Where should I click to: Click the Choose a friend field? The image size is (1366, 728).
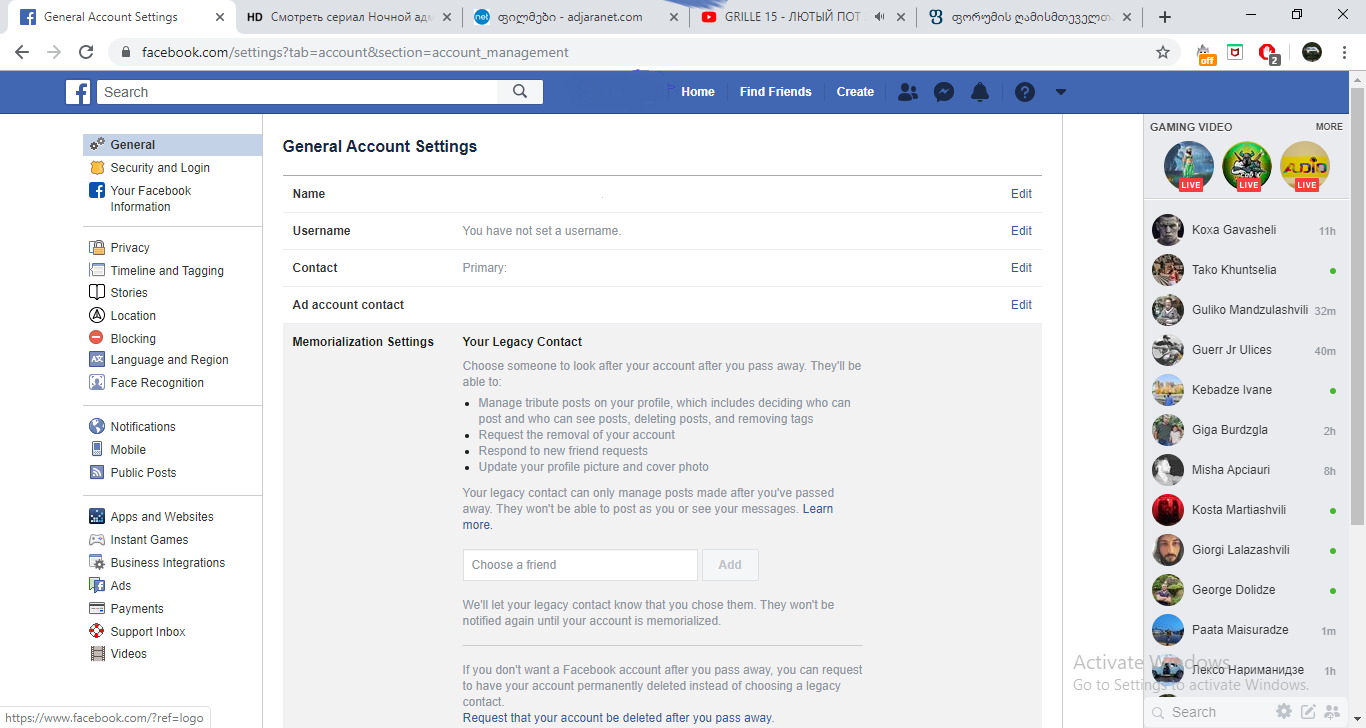[580, 565]
